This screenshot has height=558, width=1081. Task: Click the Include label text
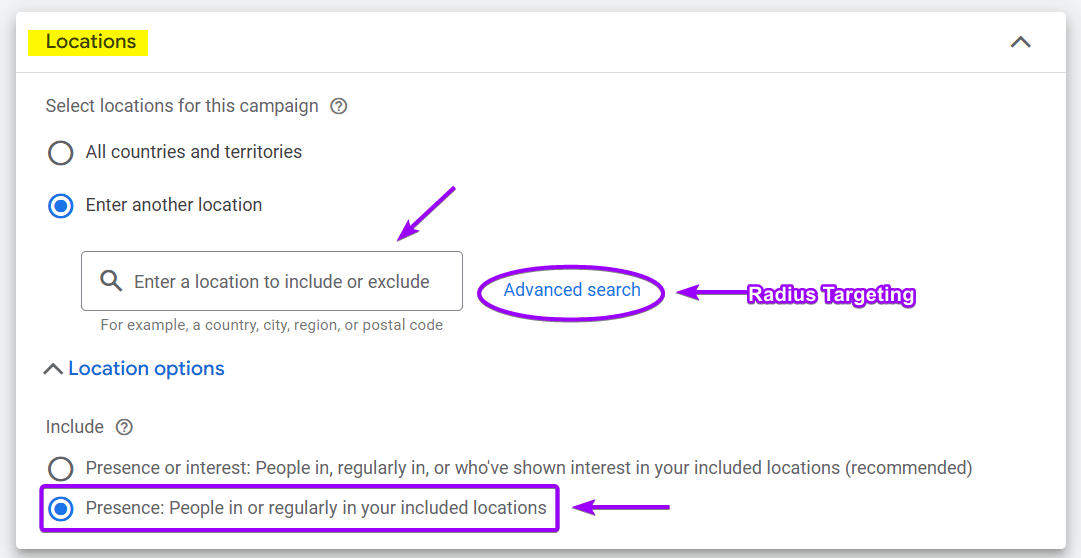pos(75,427)
